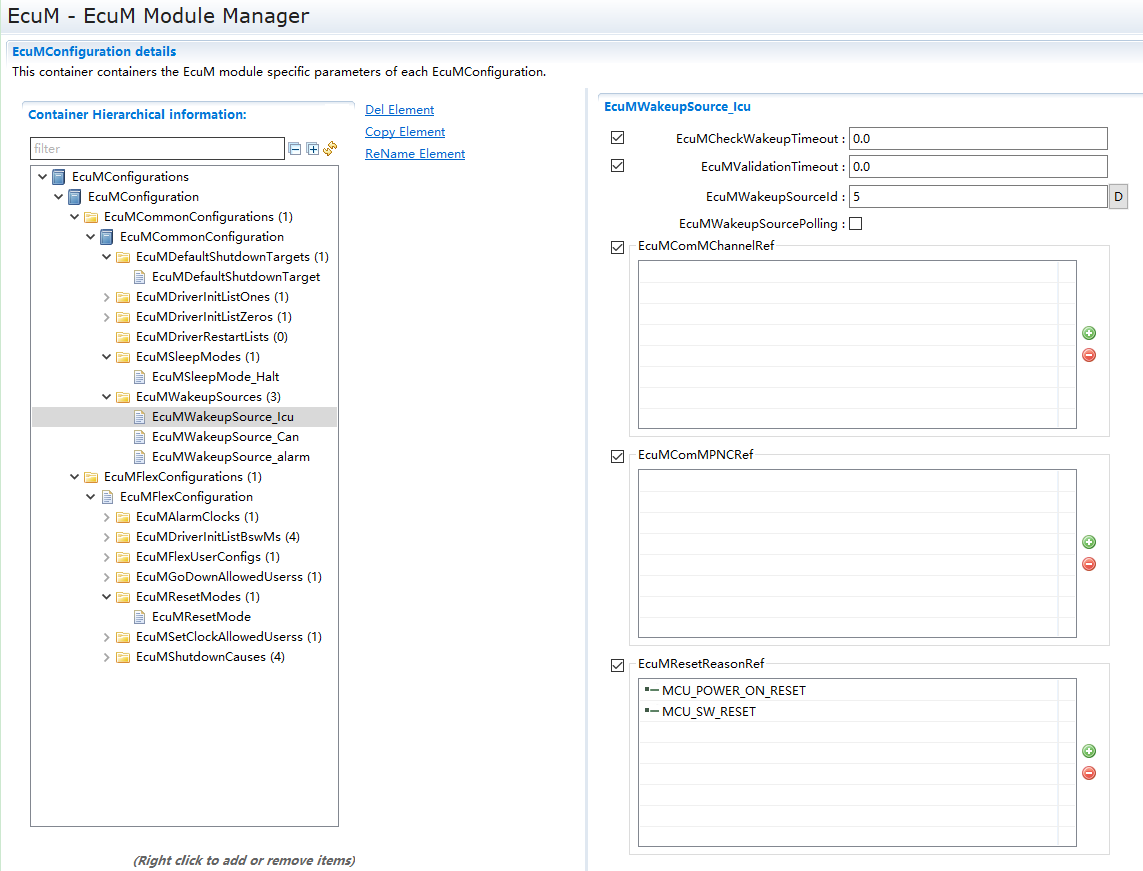
Task: Click the expand all tree icon
Action: click(x=312, y=149)
